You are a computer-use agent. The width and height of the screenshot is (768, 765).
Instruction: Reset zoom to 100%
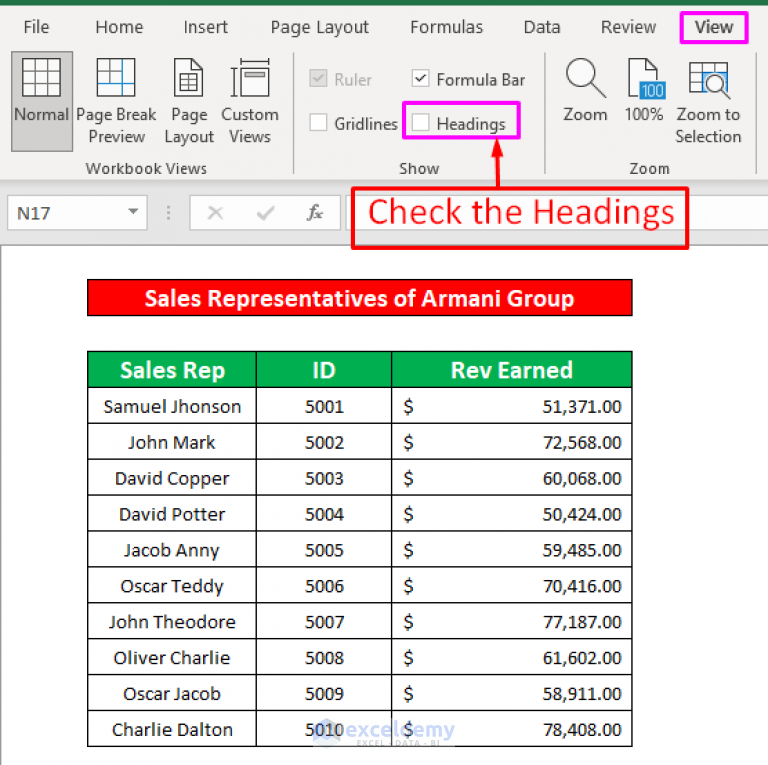(x=644, y=91)
